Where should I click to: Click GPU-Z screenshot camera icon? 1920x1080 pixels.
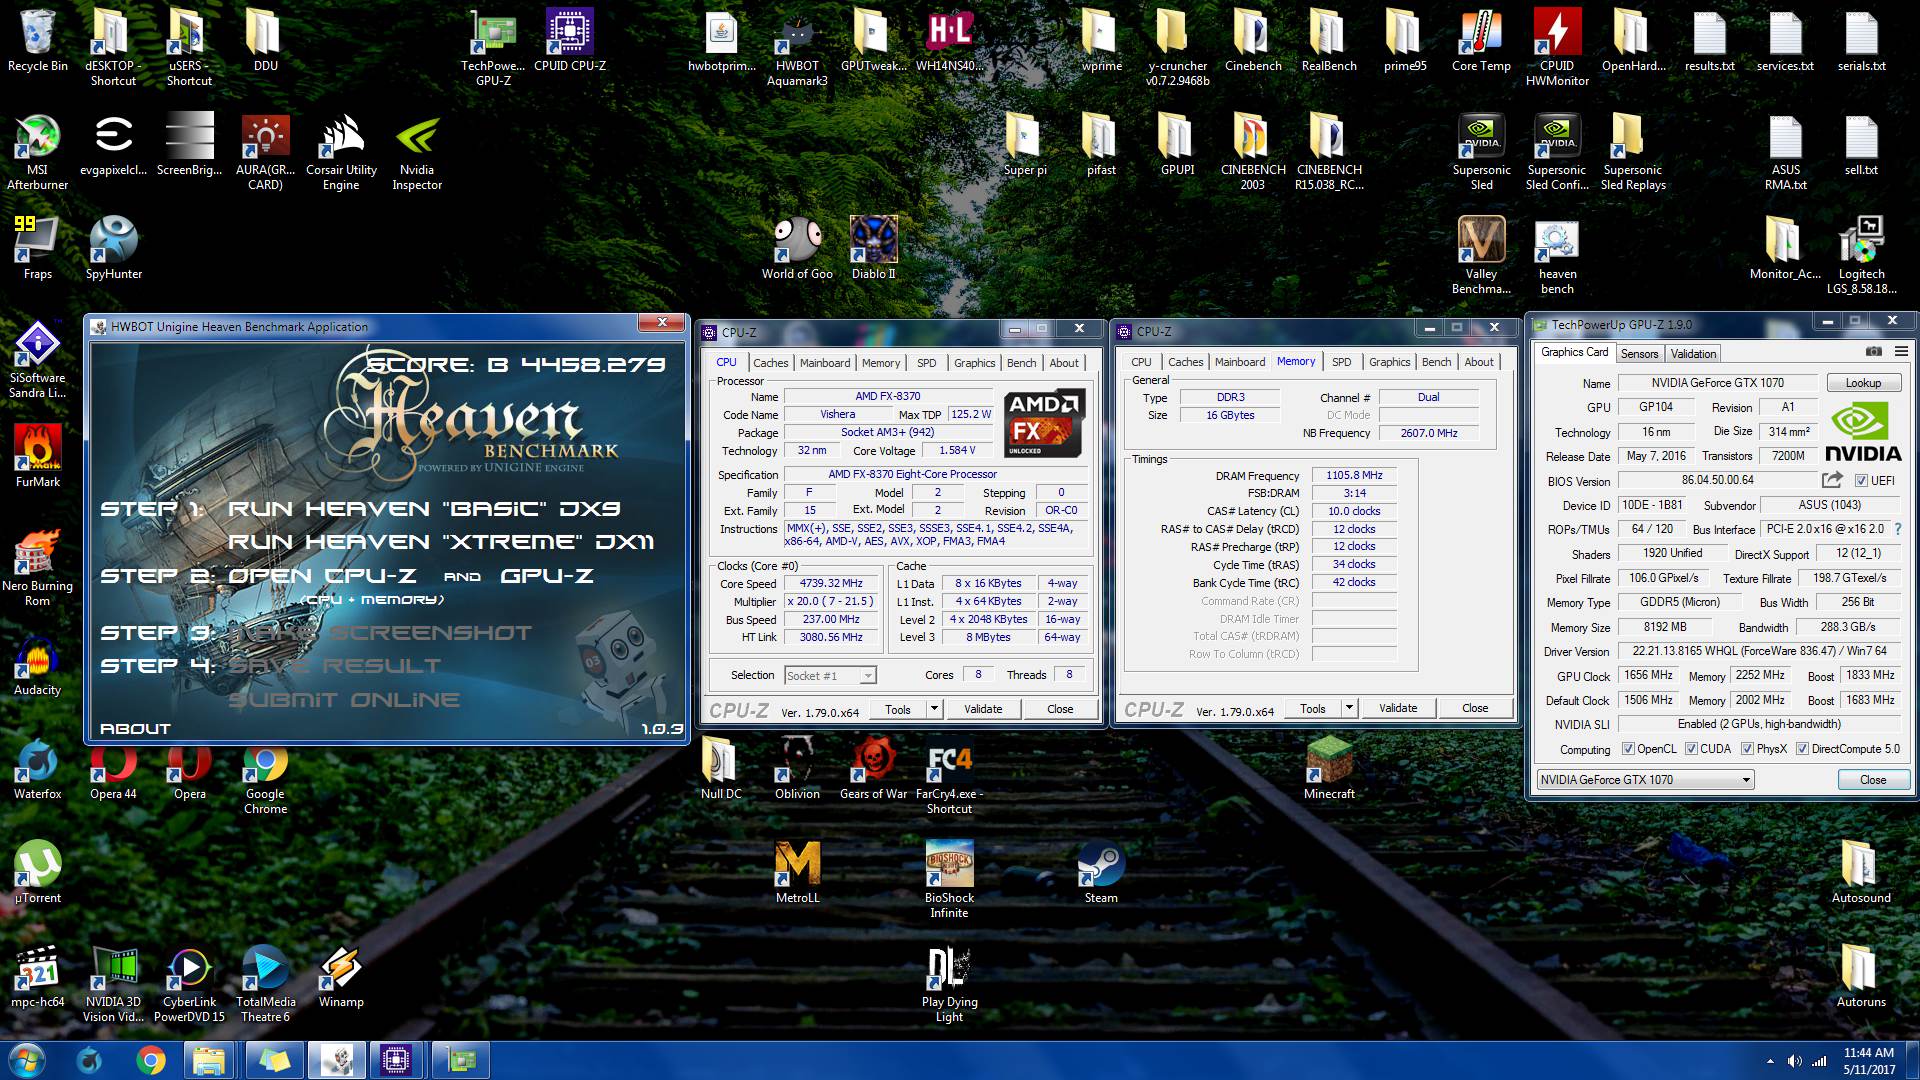[1874, 352]
